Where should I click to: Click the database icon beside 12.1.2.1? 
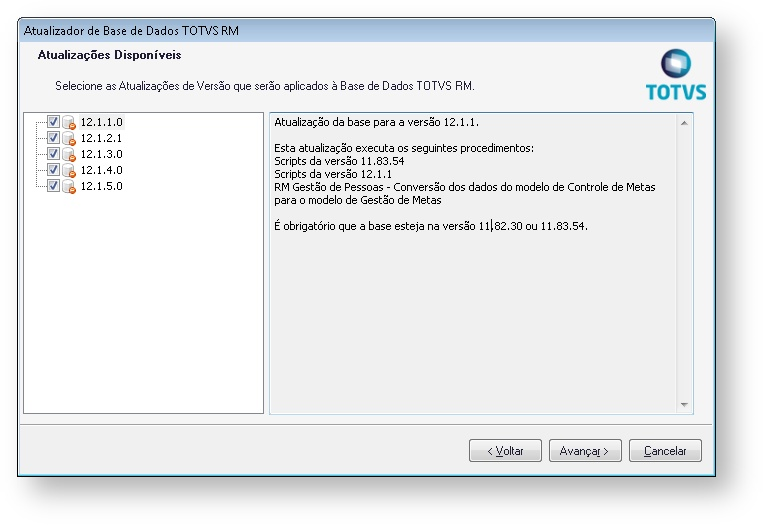(x=69, y=138)
